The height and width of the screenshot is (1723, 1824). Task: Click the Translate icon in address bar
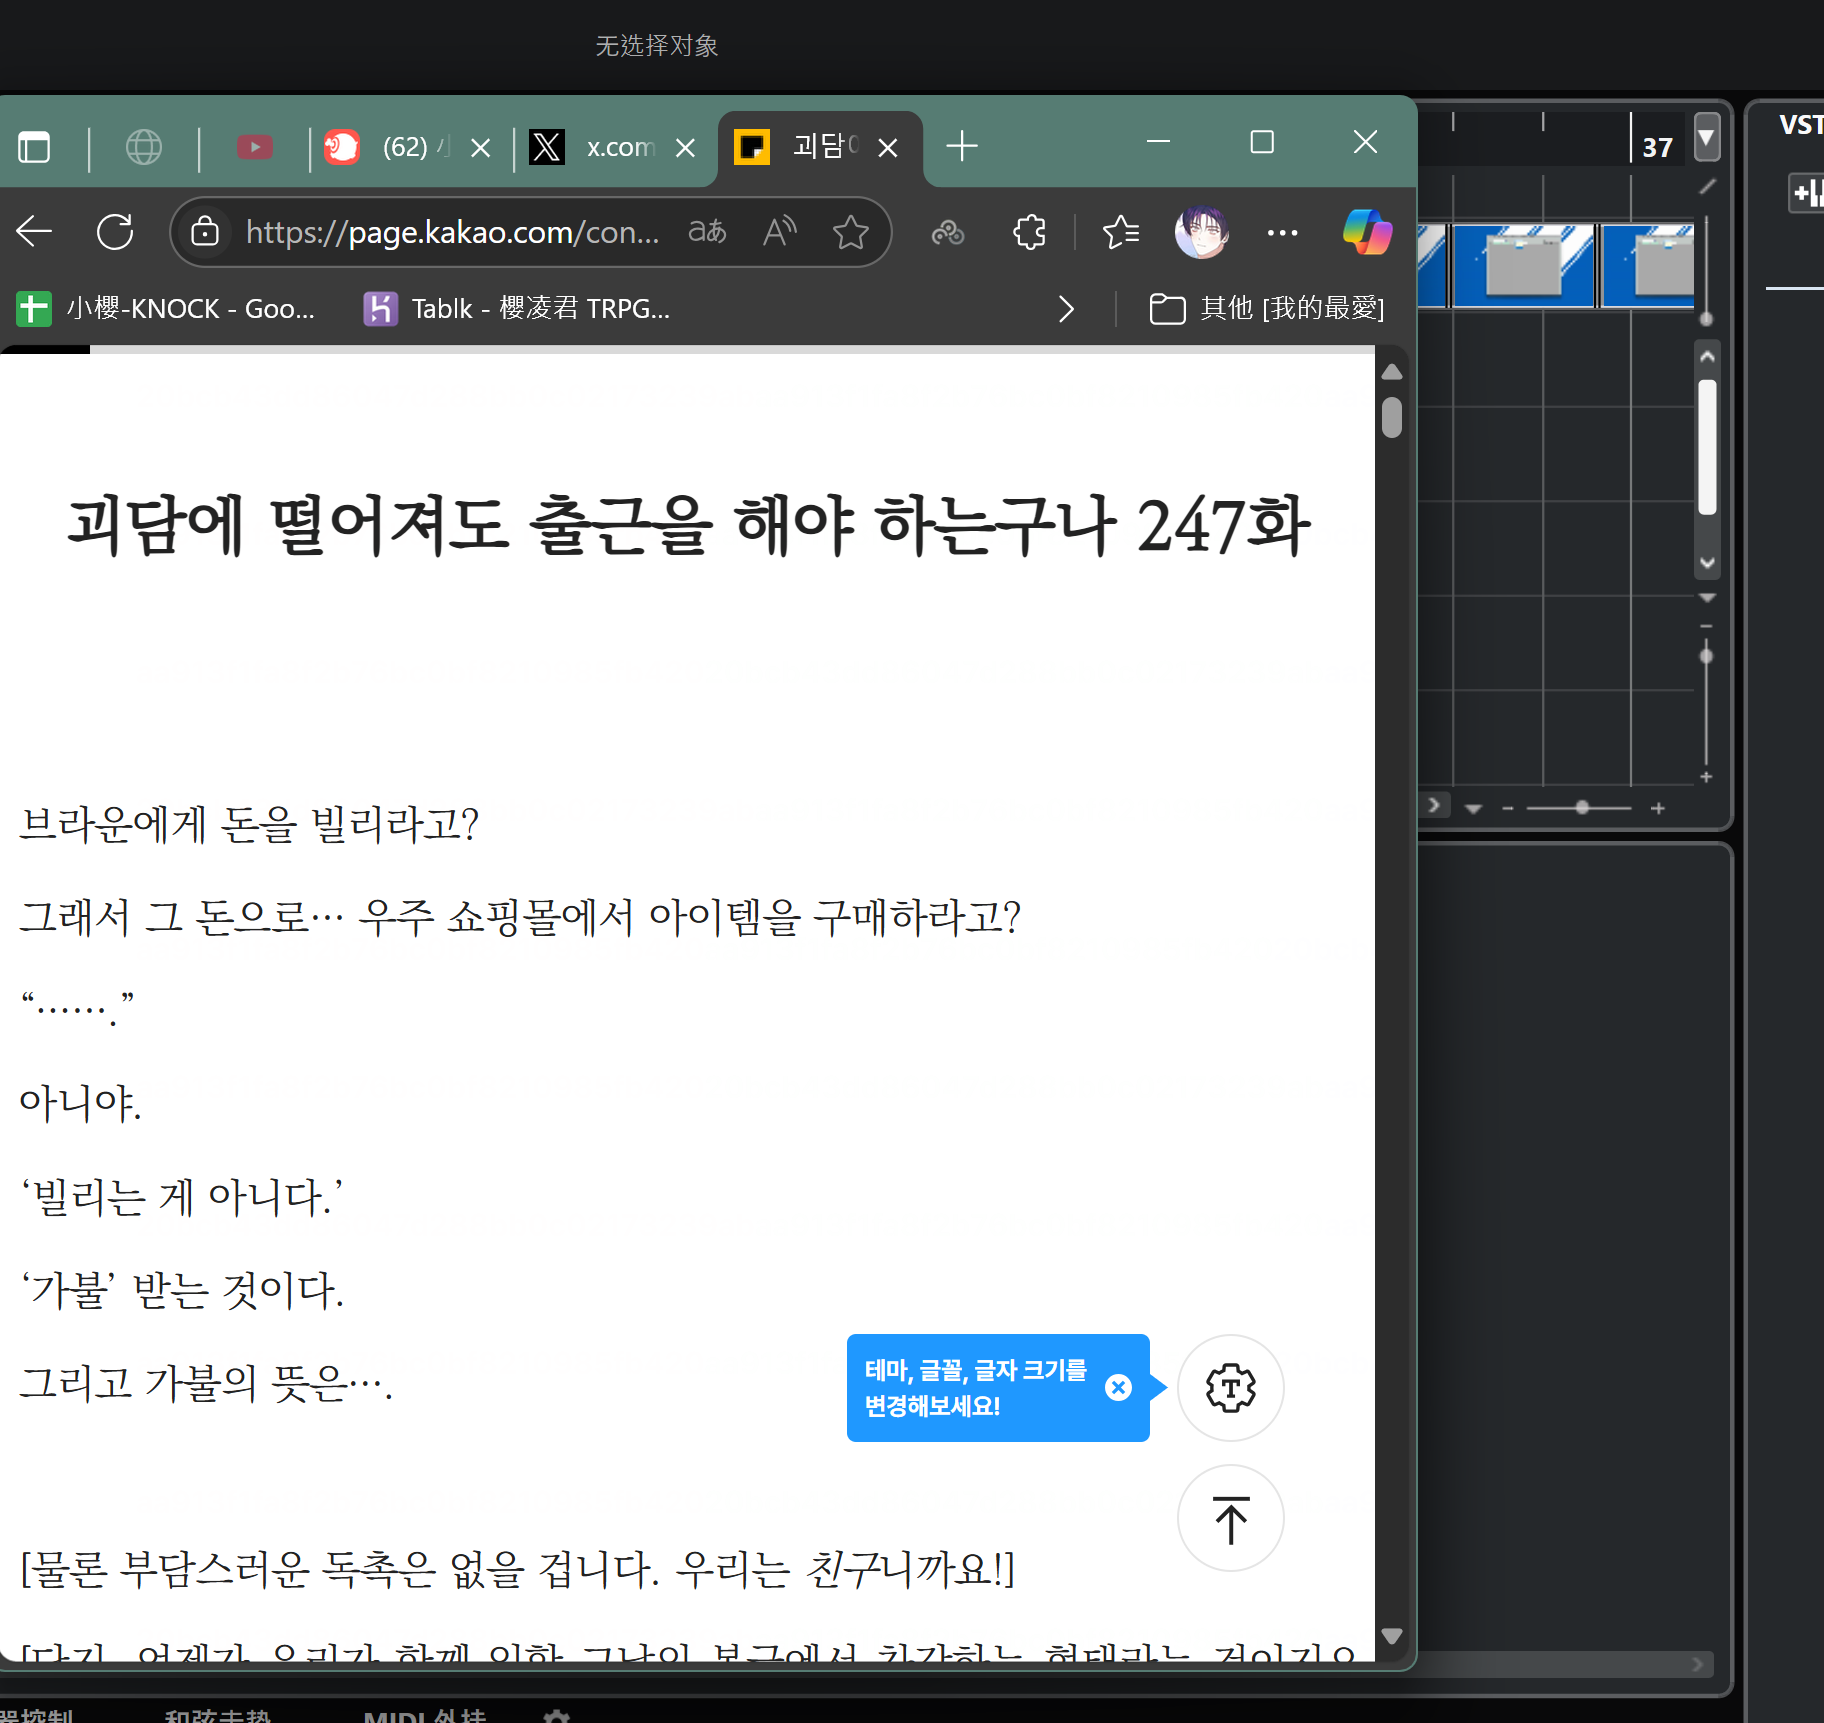tap(707, 233)
